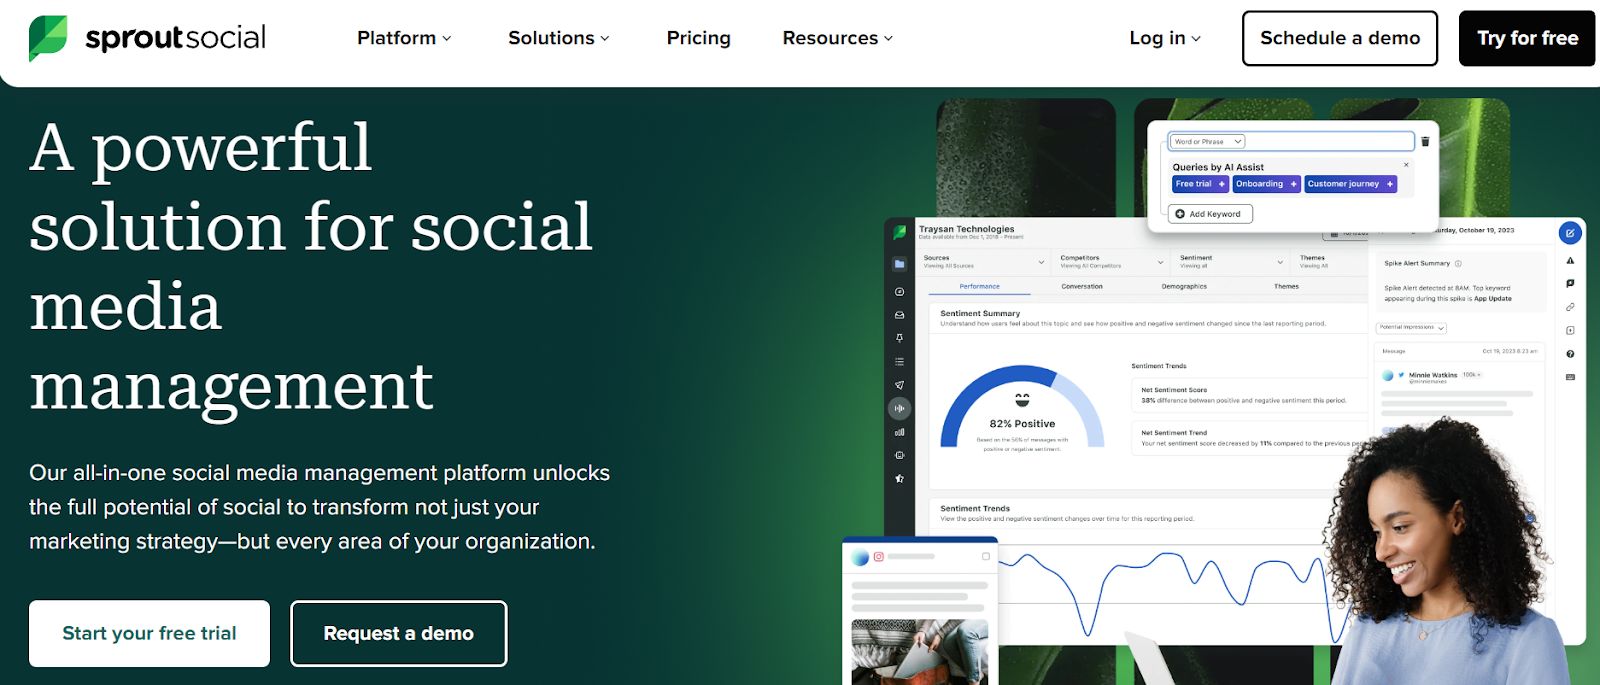Expand the Platform menu
The width and height of the screenshot is (1600, 685).
404,38
